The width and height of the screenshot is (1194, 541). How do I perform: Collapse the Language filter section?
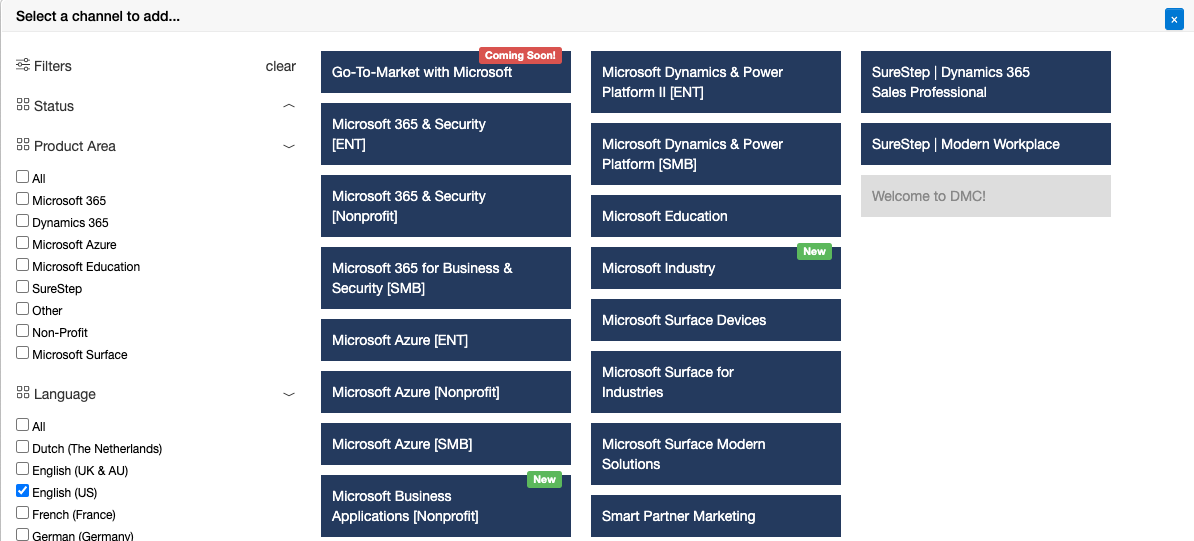(289, 394)
